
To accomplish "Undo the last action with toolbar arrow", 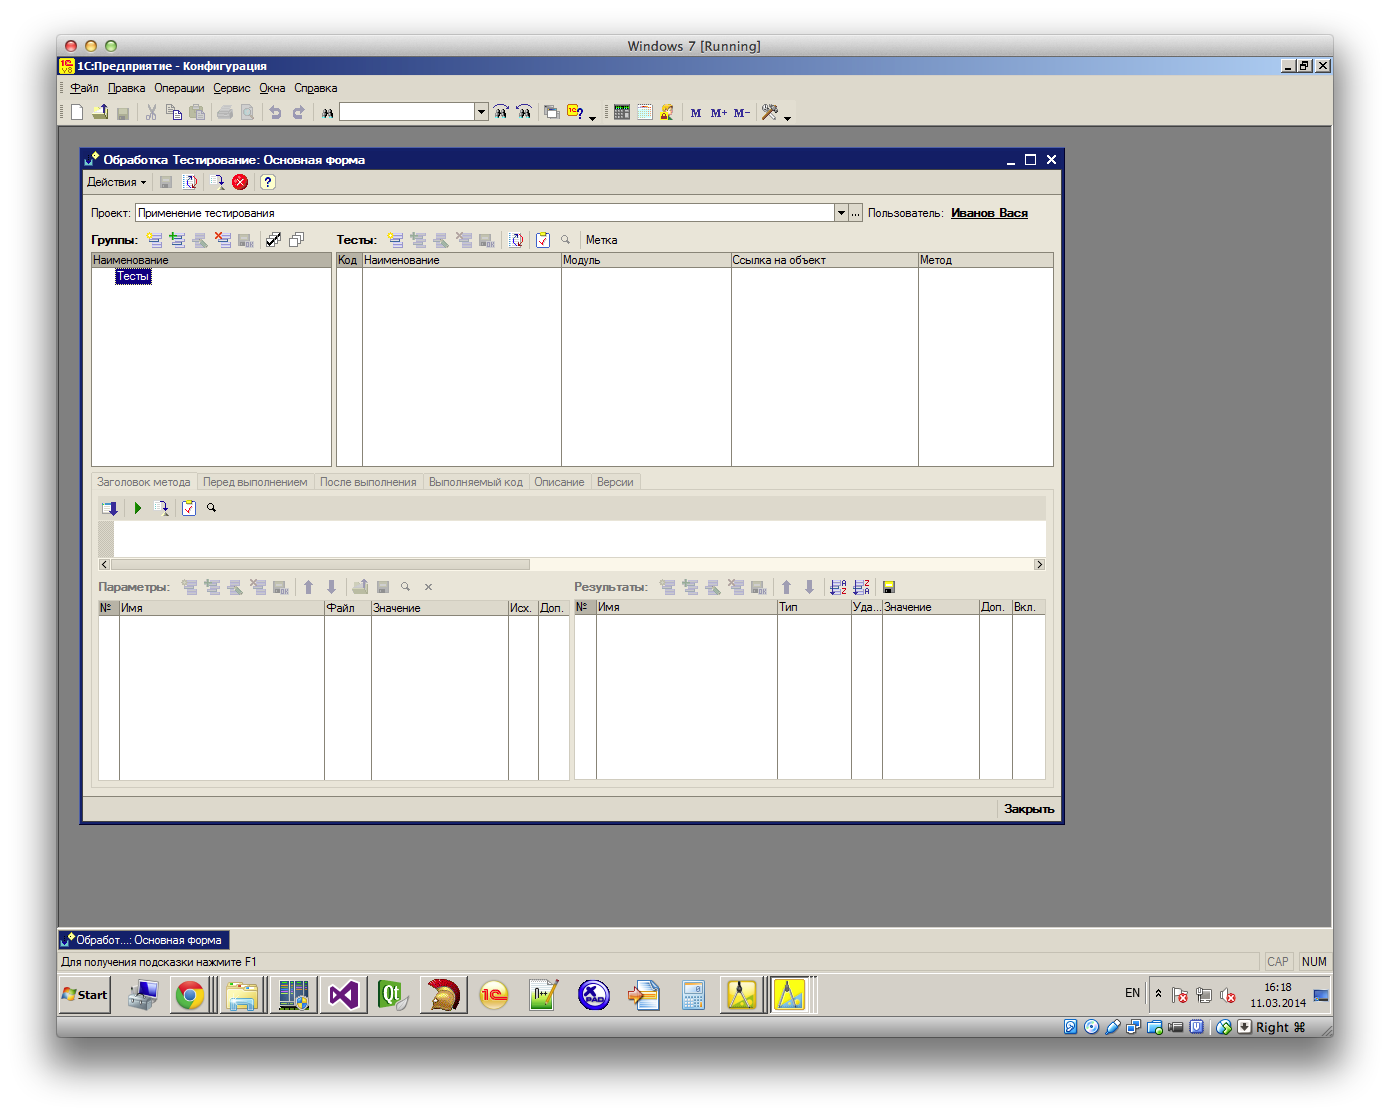I will tap(275, 112).
